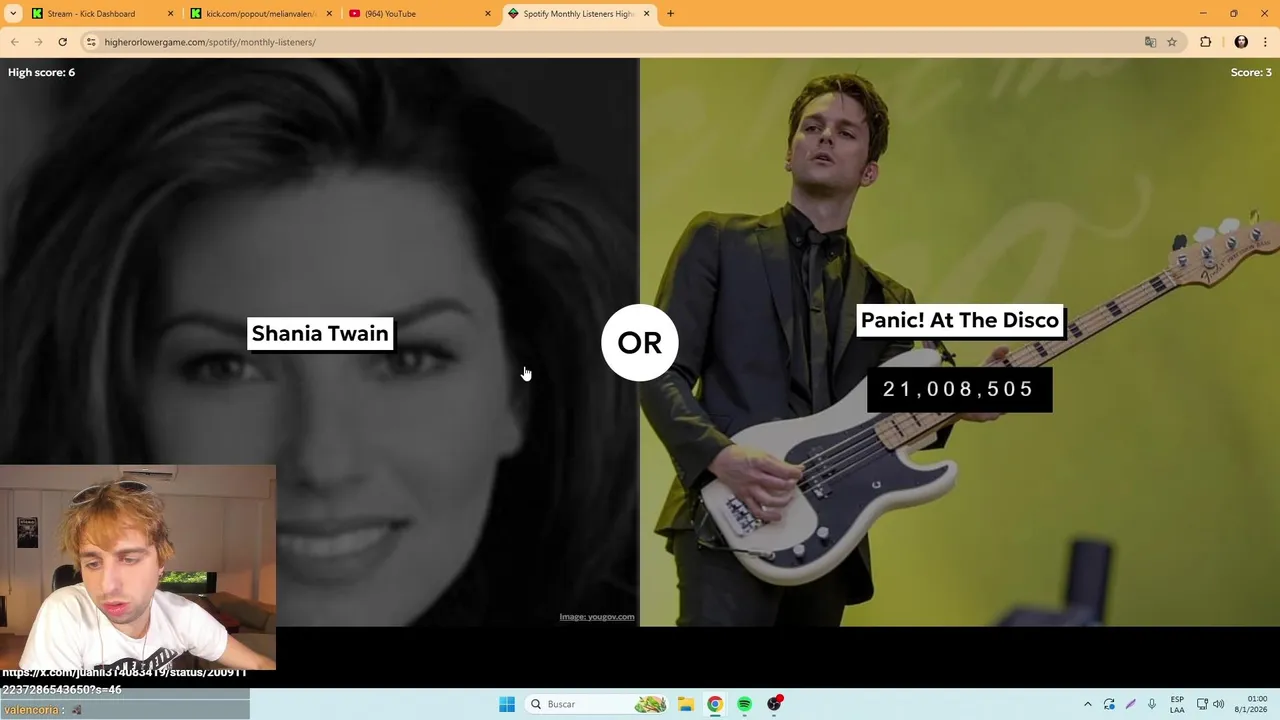Open the Windows Start menu
The height and width of the screenshot is (720, 1280).
(507, 704)
